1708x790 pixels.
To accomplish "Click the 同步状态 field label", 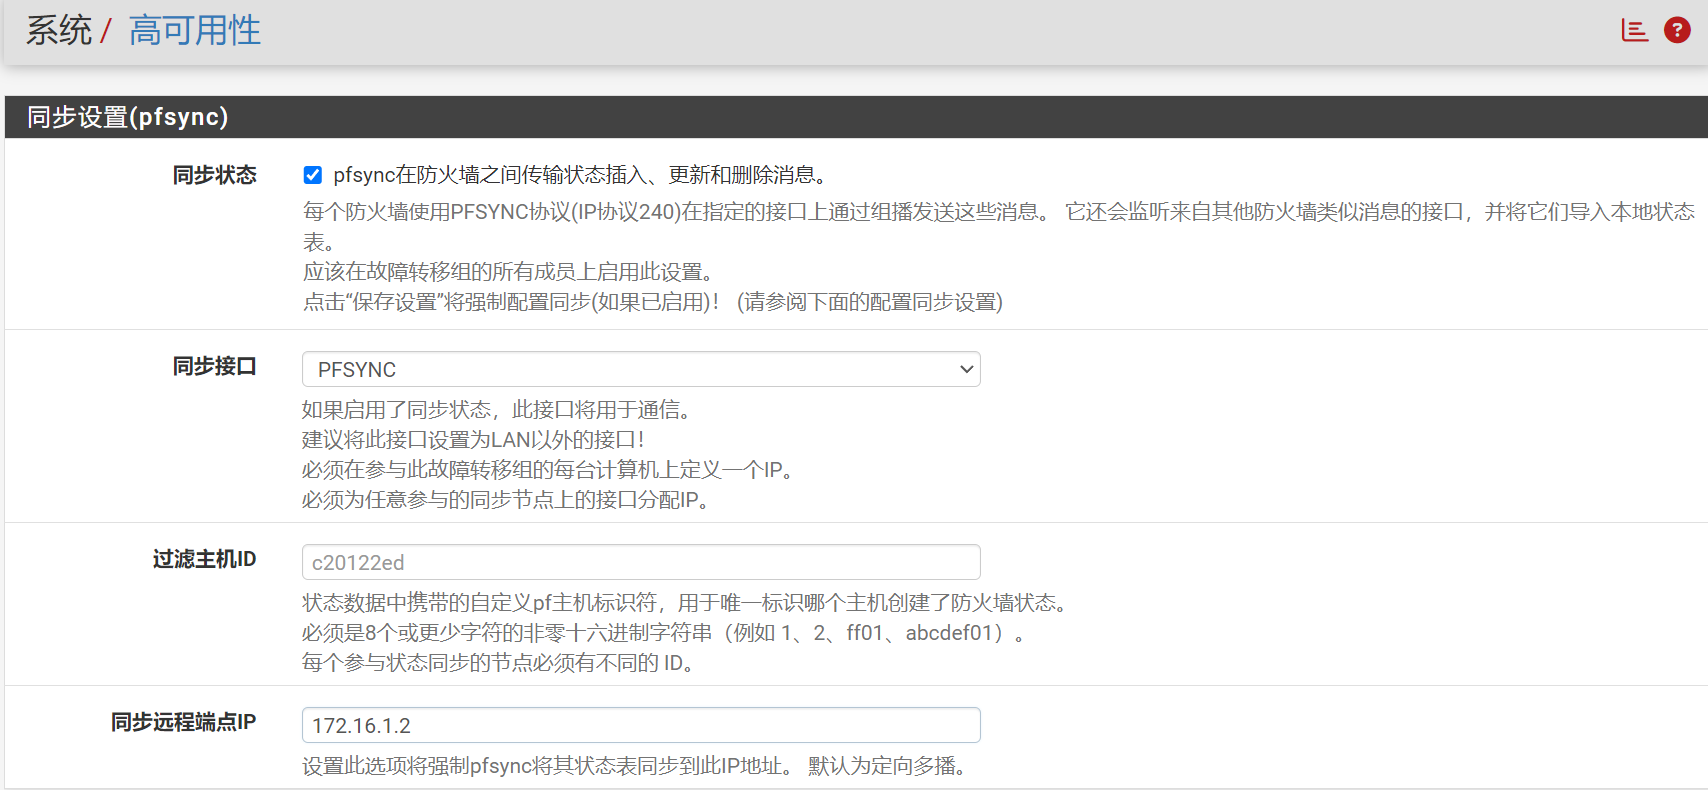I will 214,175.
